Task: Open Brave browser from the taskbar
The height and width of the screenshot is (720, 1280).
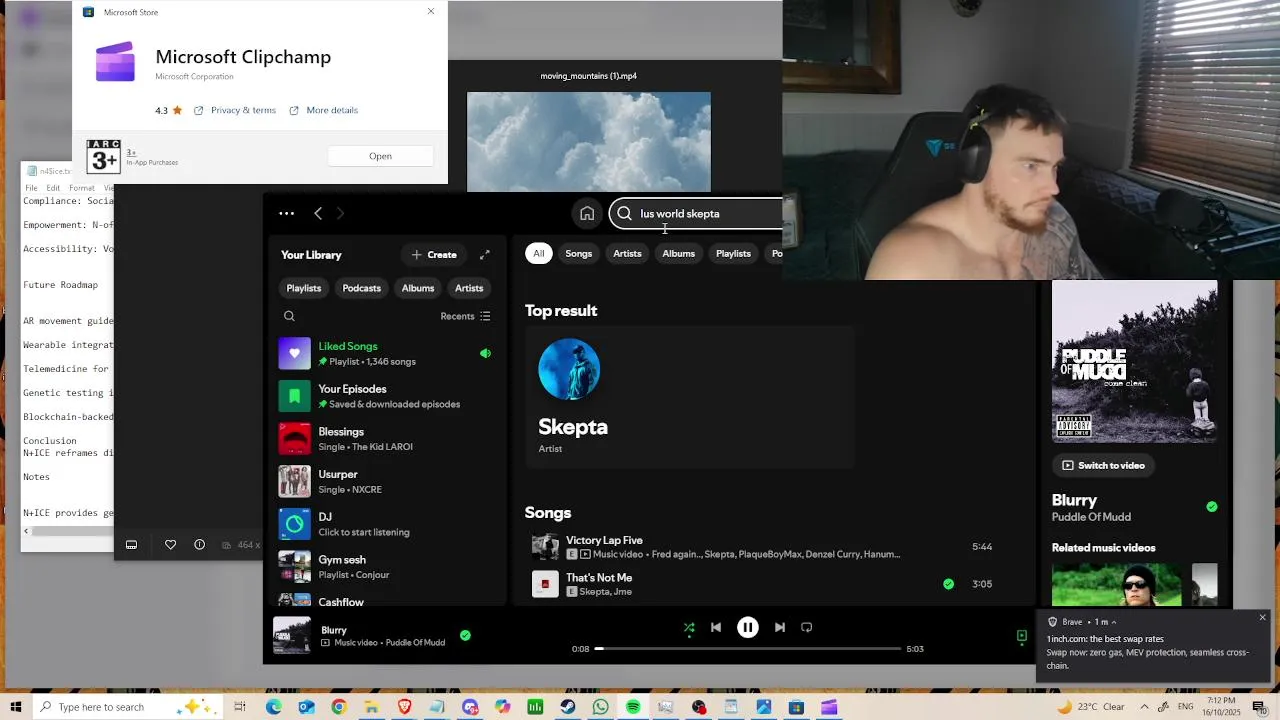Action: click(404, 707)
